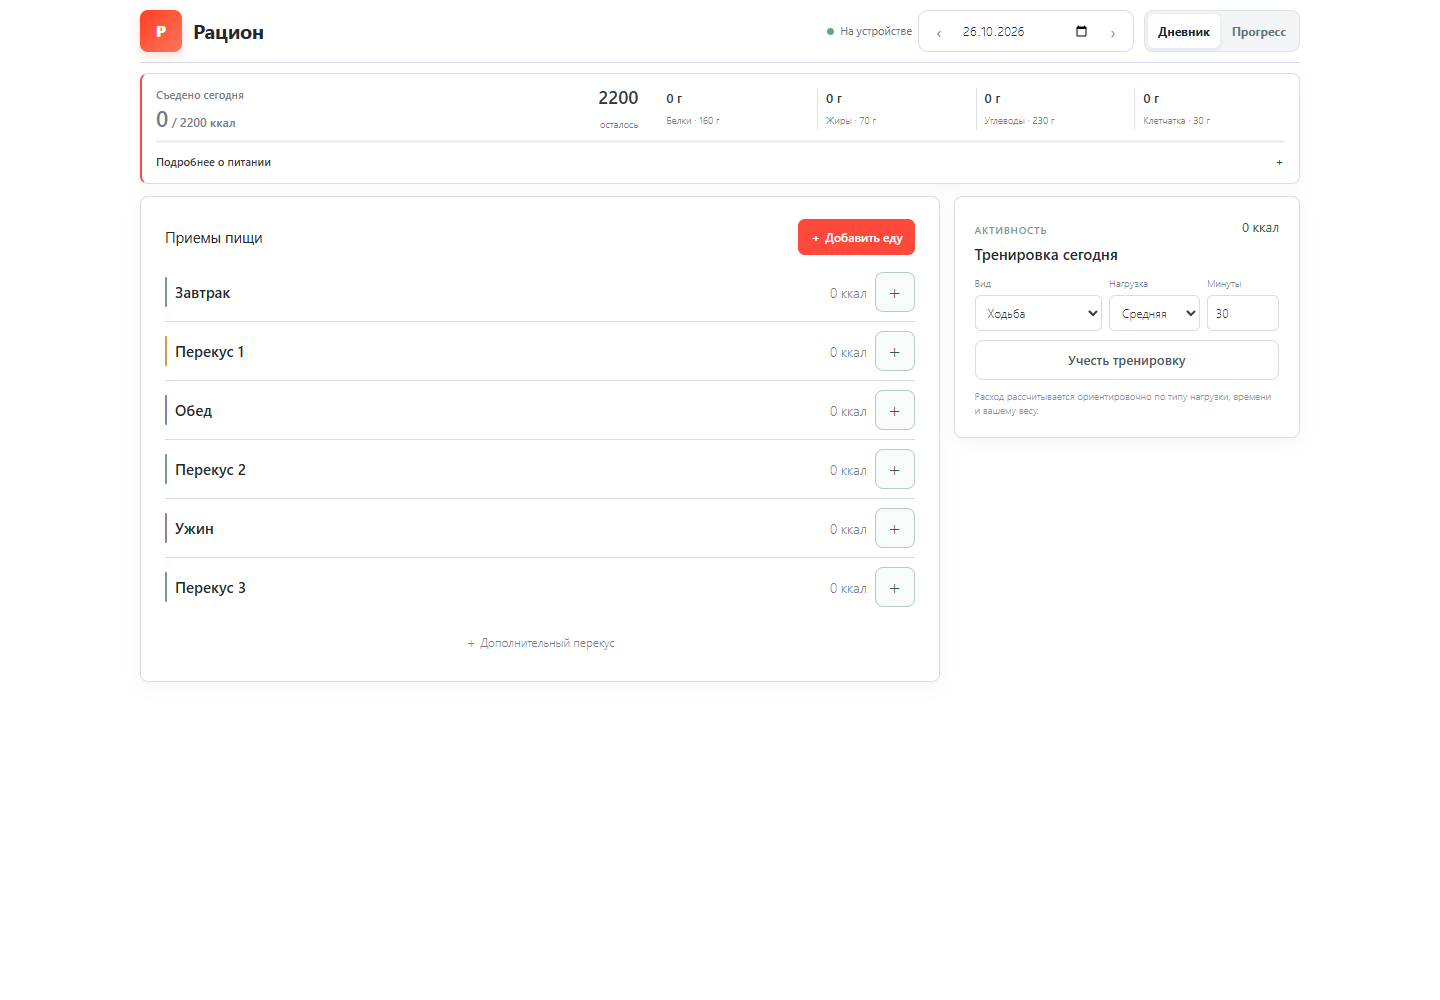Go to next day arrow
Viewport: 1440px width, 1000px height.
pyautogui.click(x=1113, y=33)
